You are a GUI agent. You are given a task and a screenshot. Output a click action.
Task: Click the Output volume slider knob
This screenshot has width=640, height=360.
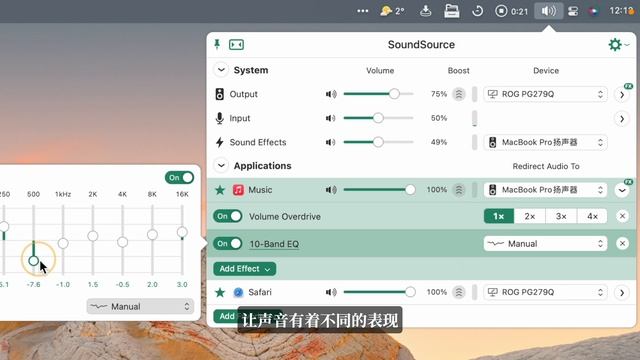[x=394, y=94]
